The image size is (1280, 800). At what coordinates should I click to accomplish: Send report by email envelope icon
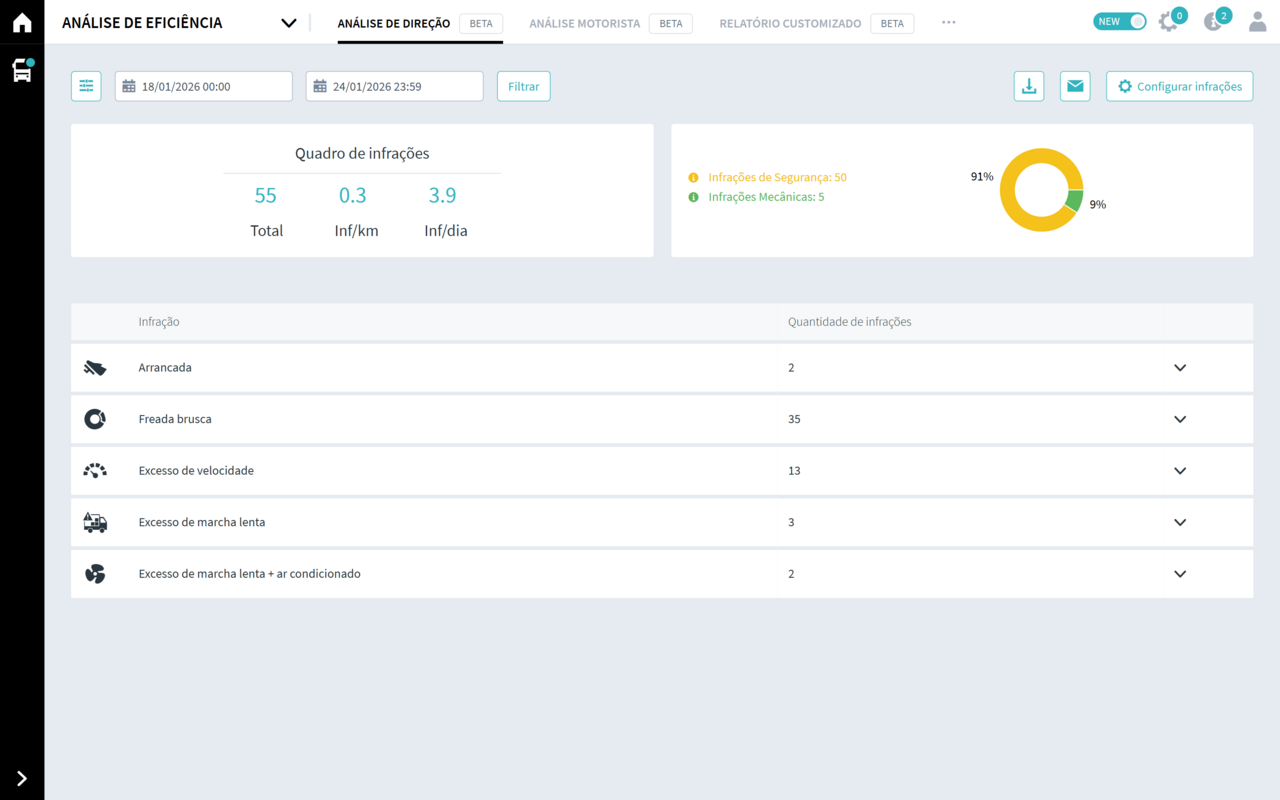click(1075, 87)
